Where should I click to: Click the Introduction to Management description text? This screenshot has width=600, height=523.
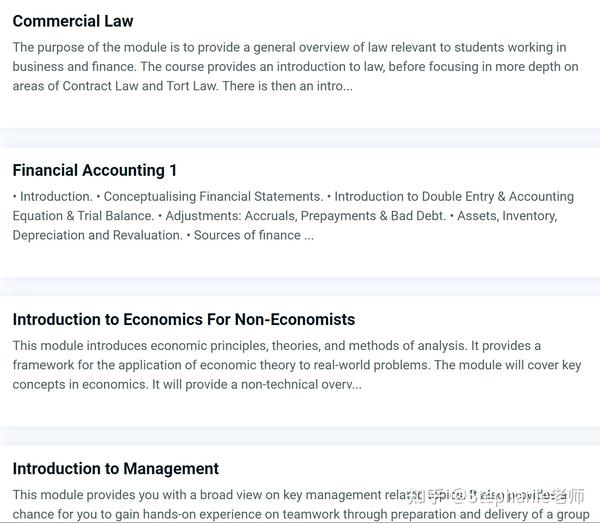(x=301, y=505)
